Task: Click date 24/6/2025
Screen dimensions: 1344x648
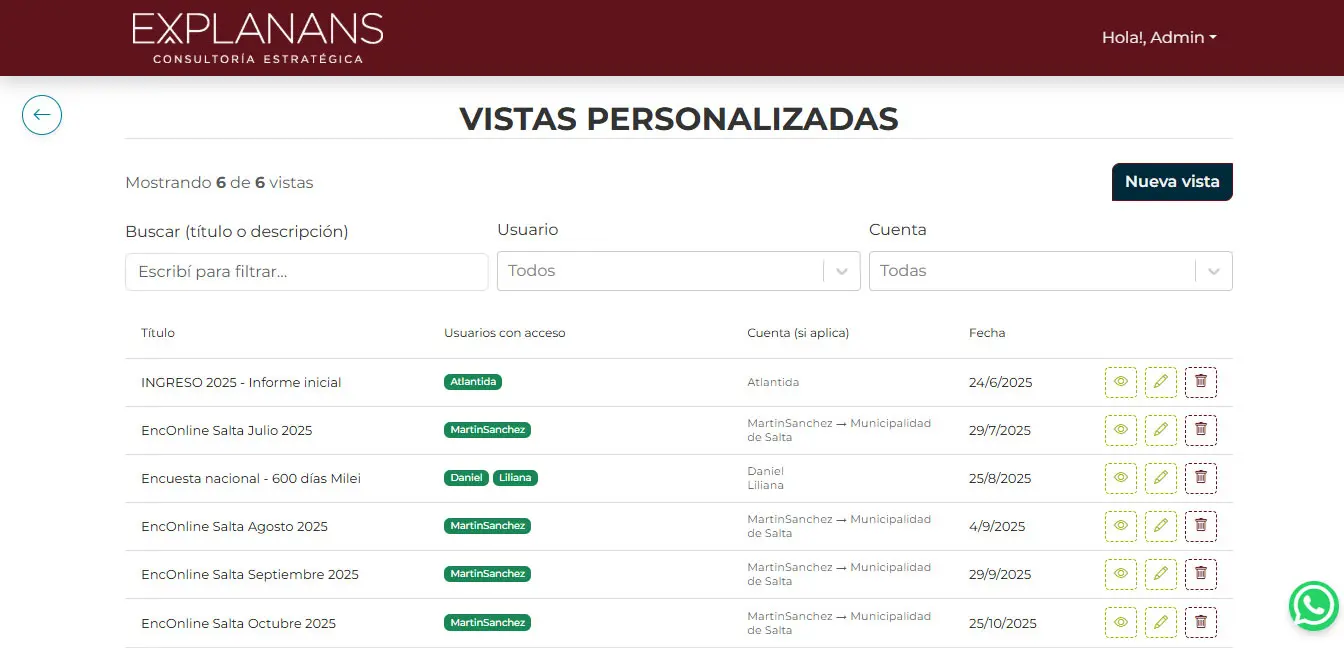Action: pyautogui.click(x=1000, y=382)
